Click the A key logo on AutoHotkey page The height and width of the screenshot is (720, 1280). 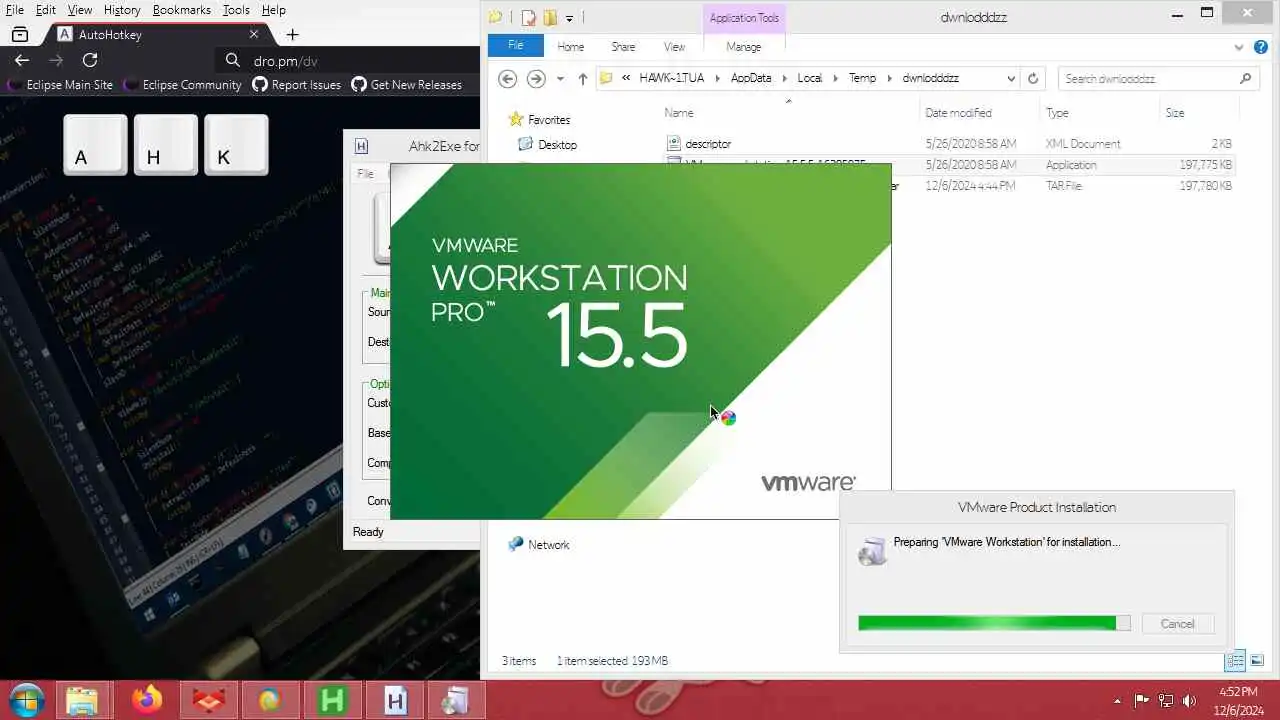[x=95, y=145]
